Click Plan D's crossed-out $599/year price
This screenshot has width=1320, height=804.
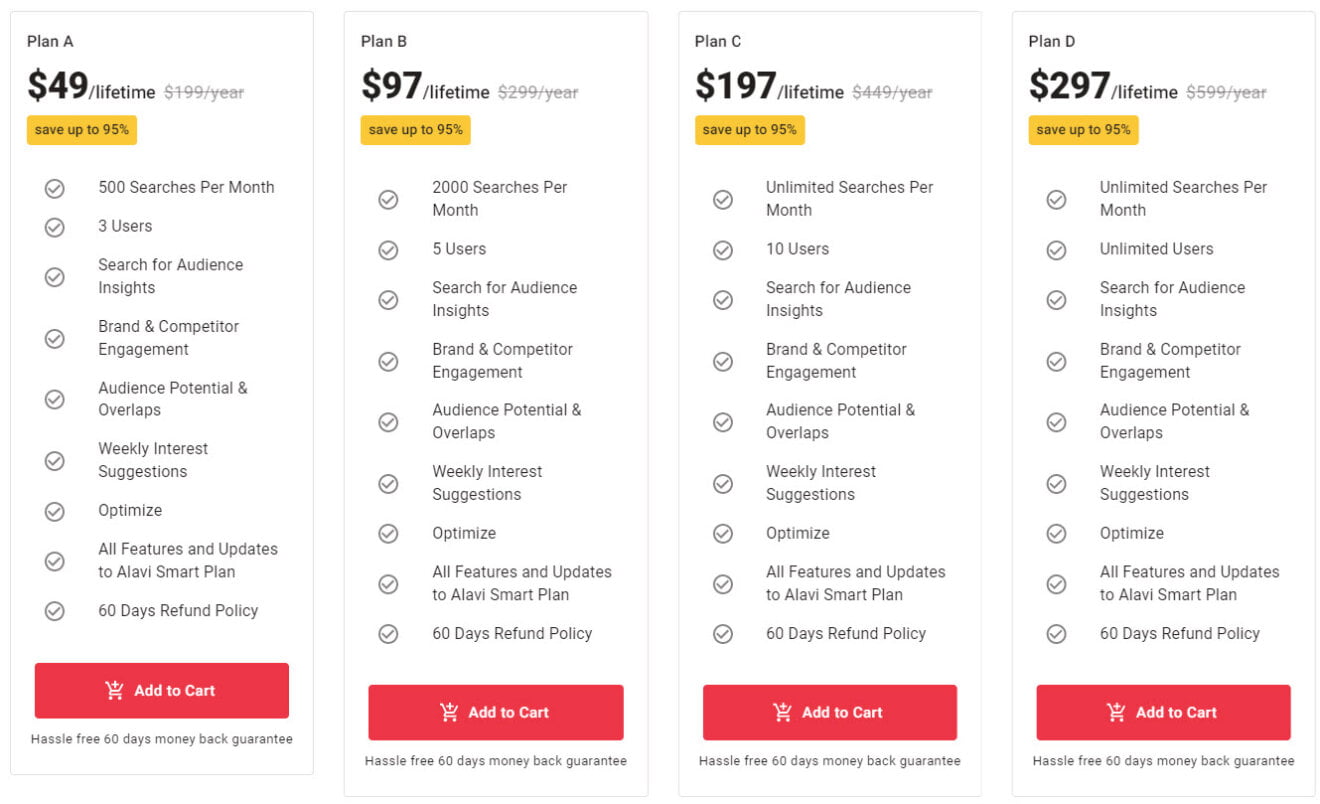(x=1226, y=92)
